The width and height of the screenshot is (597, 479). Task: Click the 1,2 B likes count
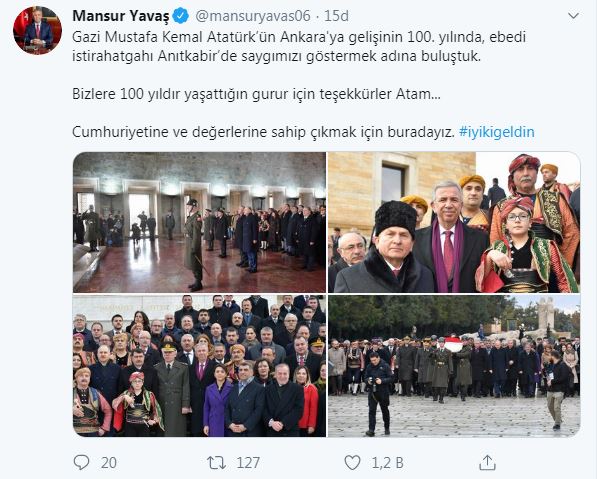[387, 463]
